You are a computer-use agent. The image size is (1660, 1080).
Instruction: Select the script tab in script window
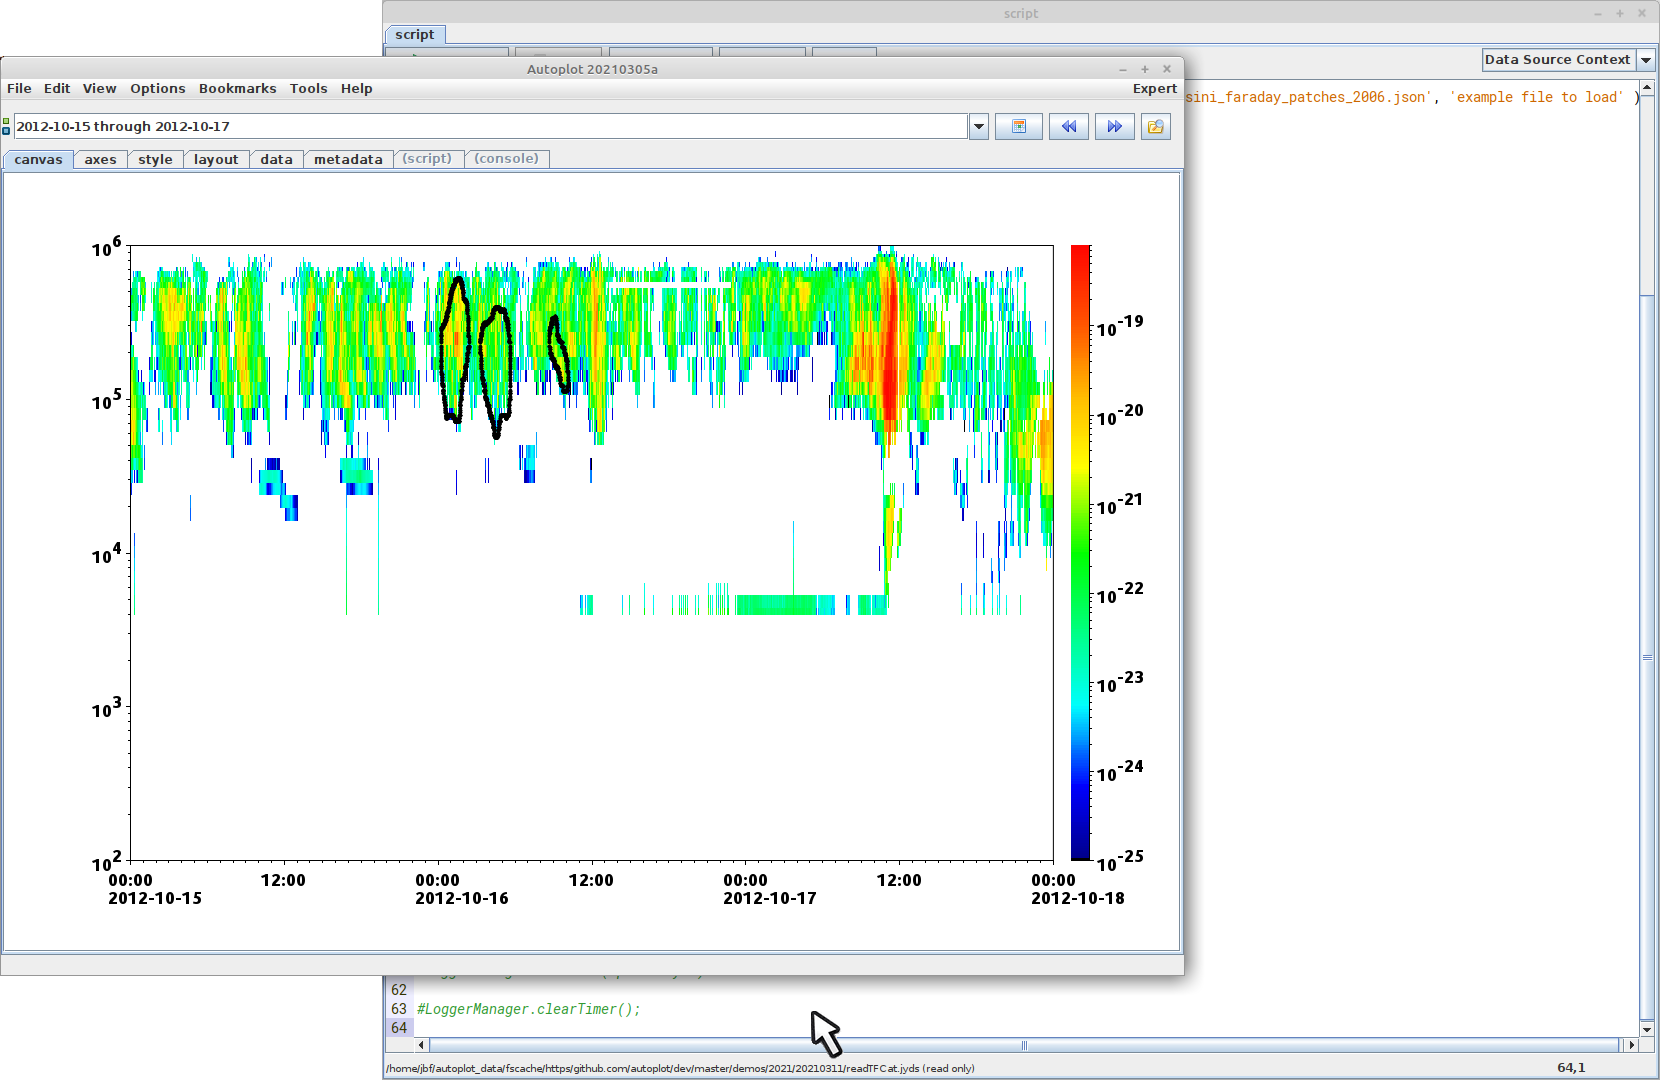415,34
